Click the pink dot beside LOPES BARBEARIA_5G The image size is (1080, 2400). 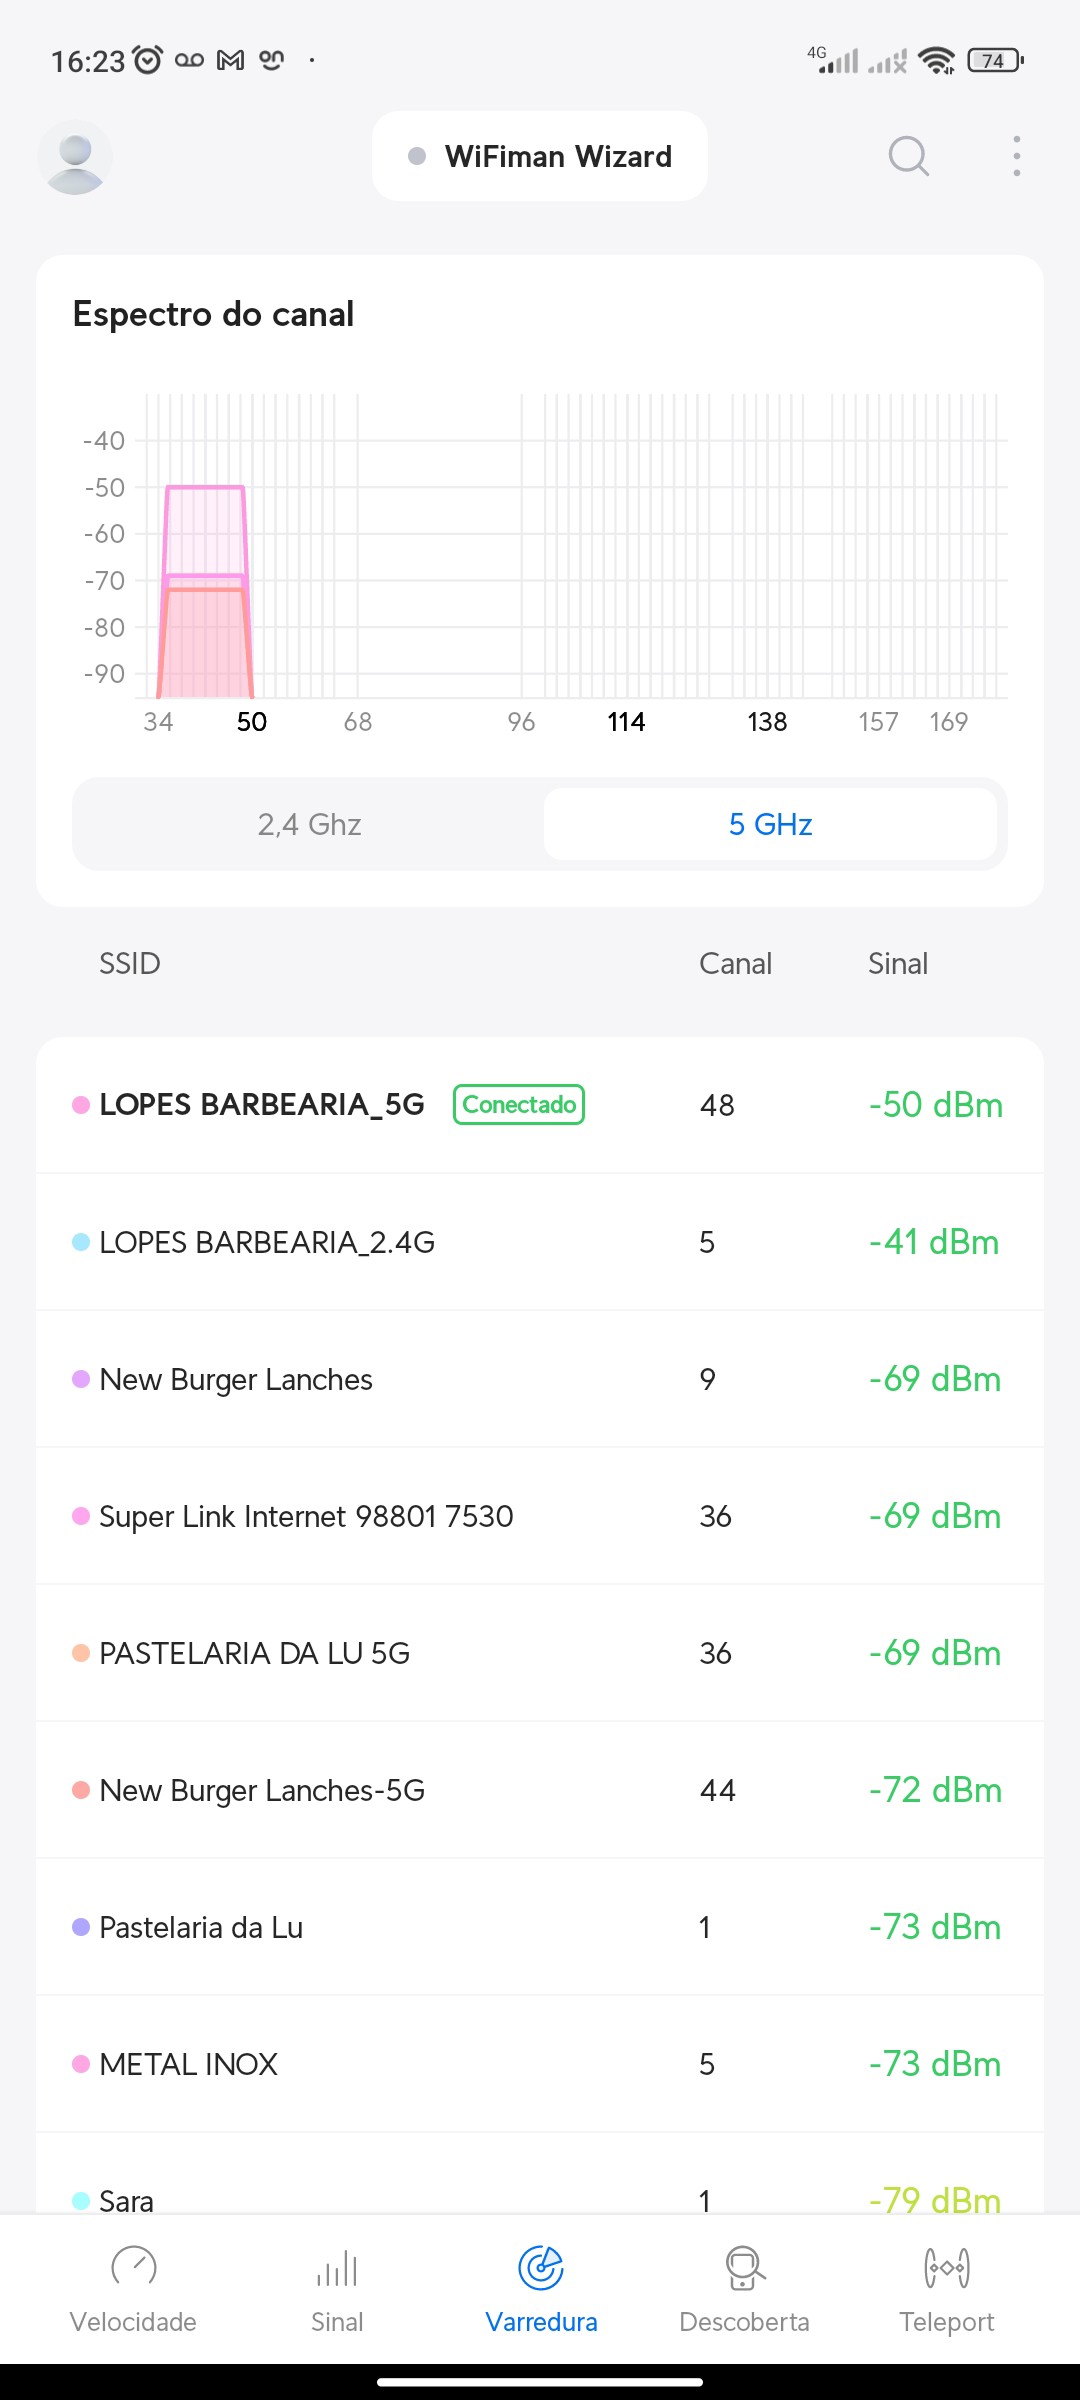pos(81,1104)
